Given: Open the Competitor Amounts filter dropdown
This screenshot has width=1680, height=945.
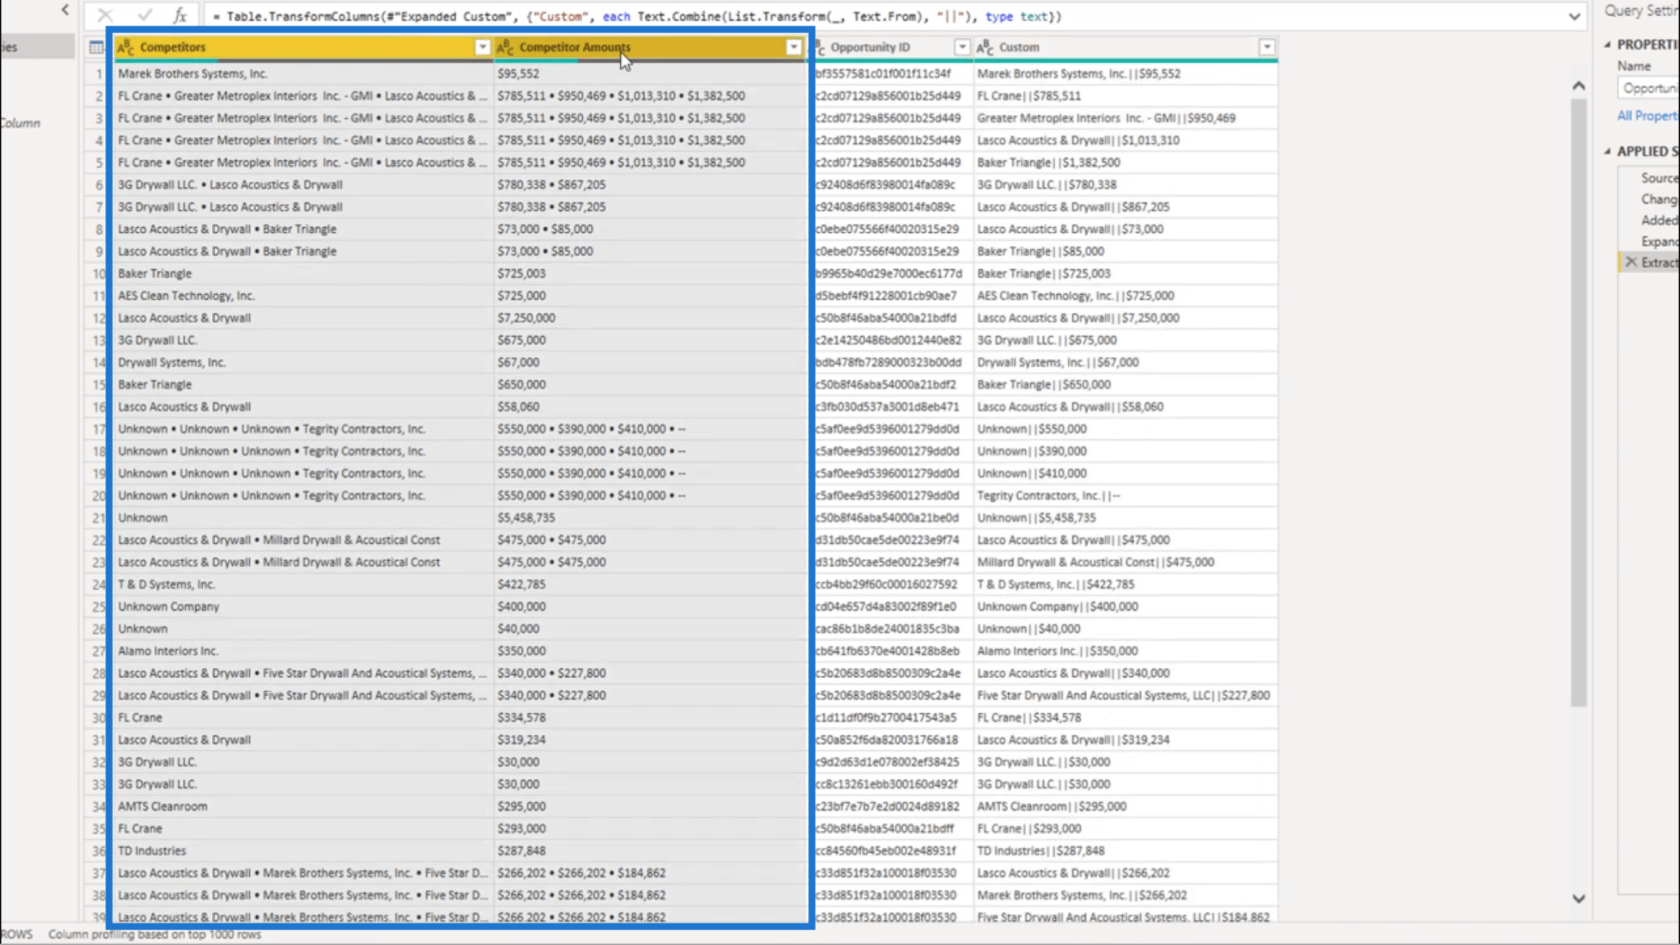Looking at the screenshot, I should tap(793, 47).
